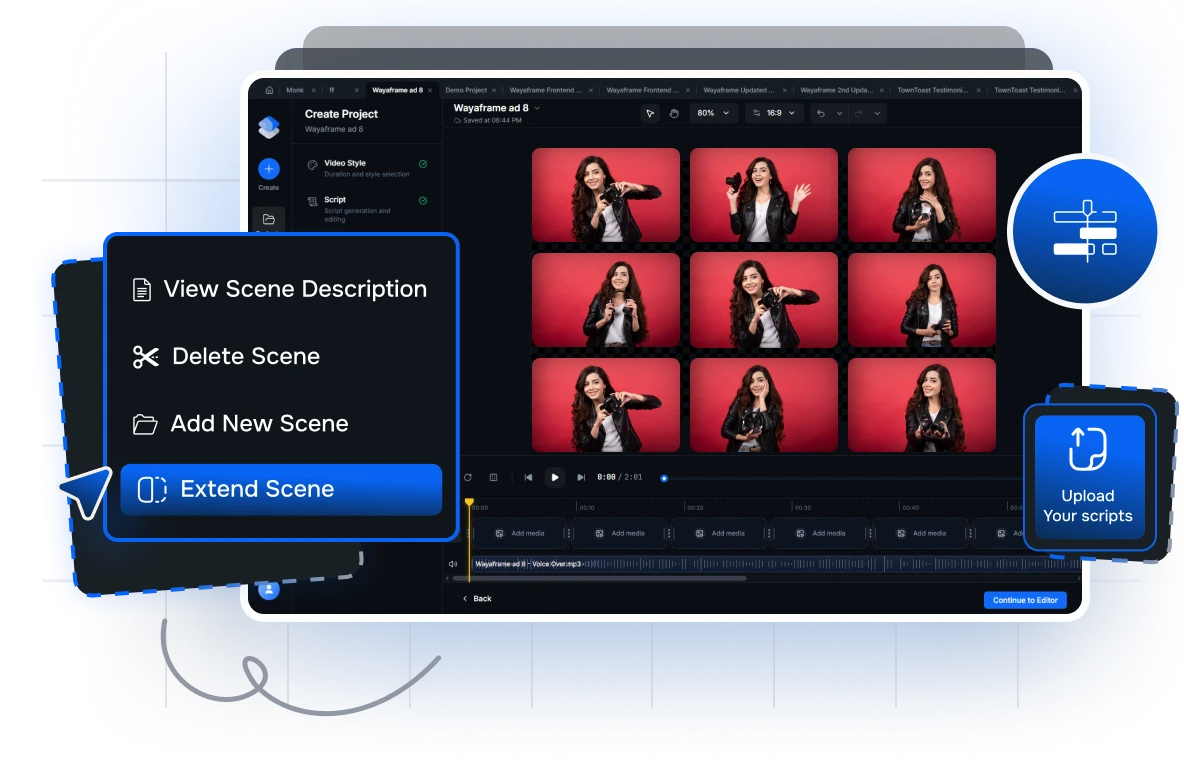The image size is (1184, 760).
Task: Click the blue Create plus button
Action: 268,169
